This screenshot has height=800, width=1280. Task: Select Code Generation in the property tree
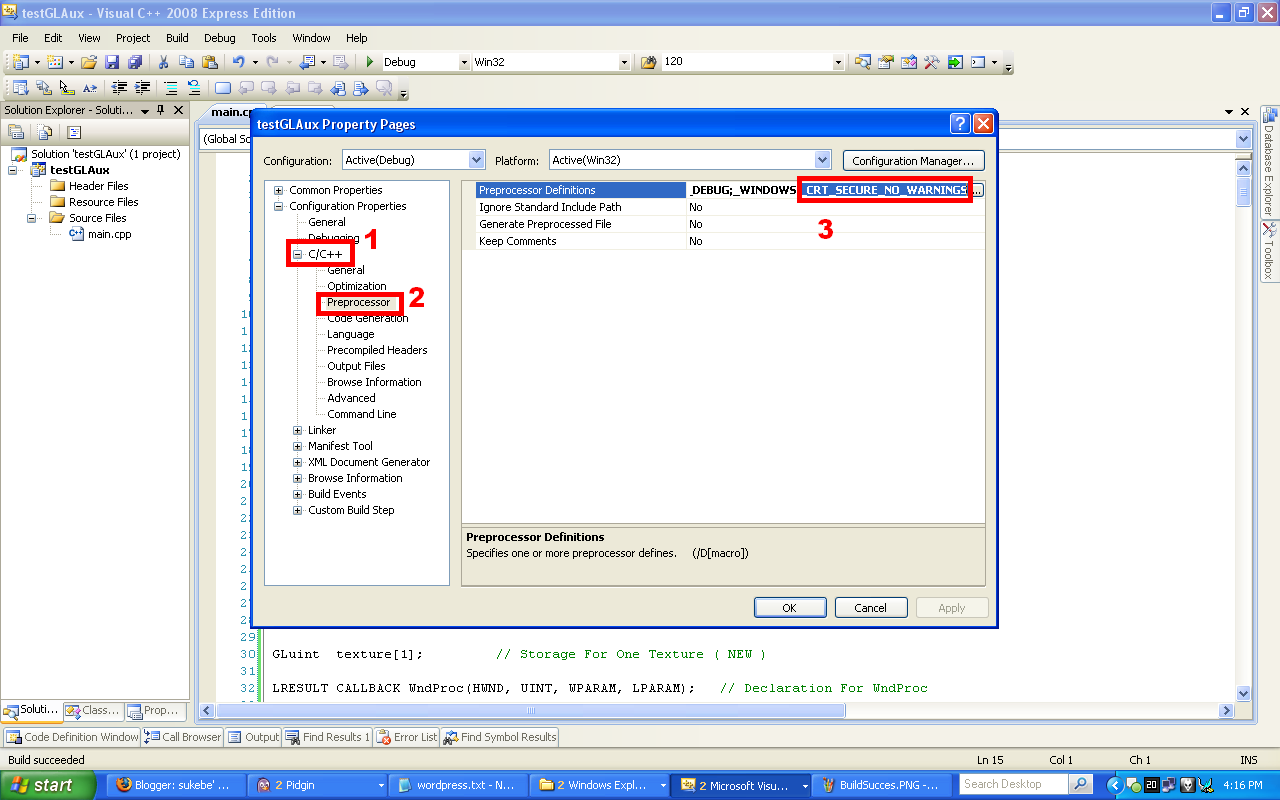(368, 318)
